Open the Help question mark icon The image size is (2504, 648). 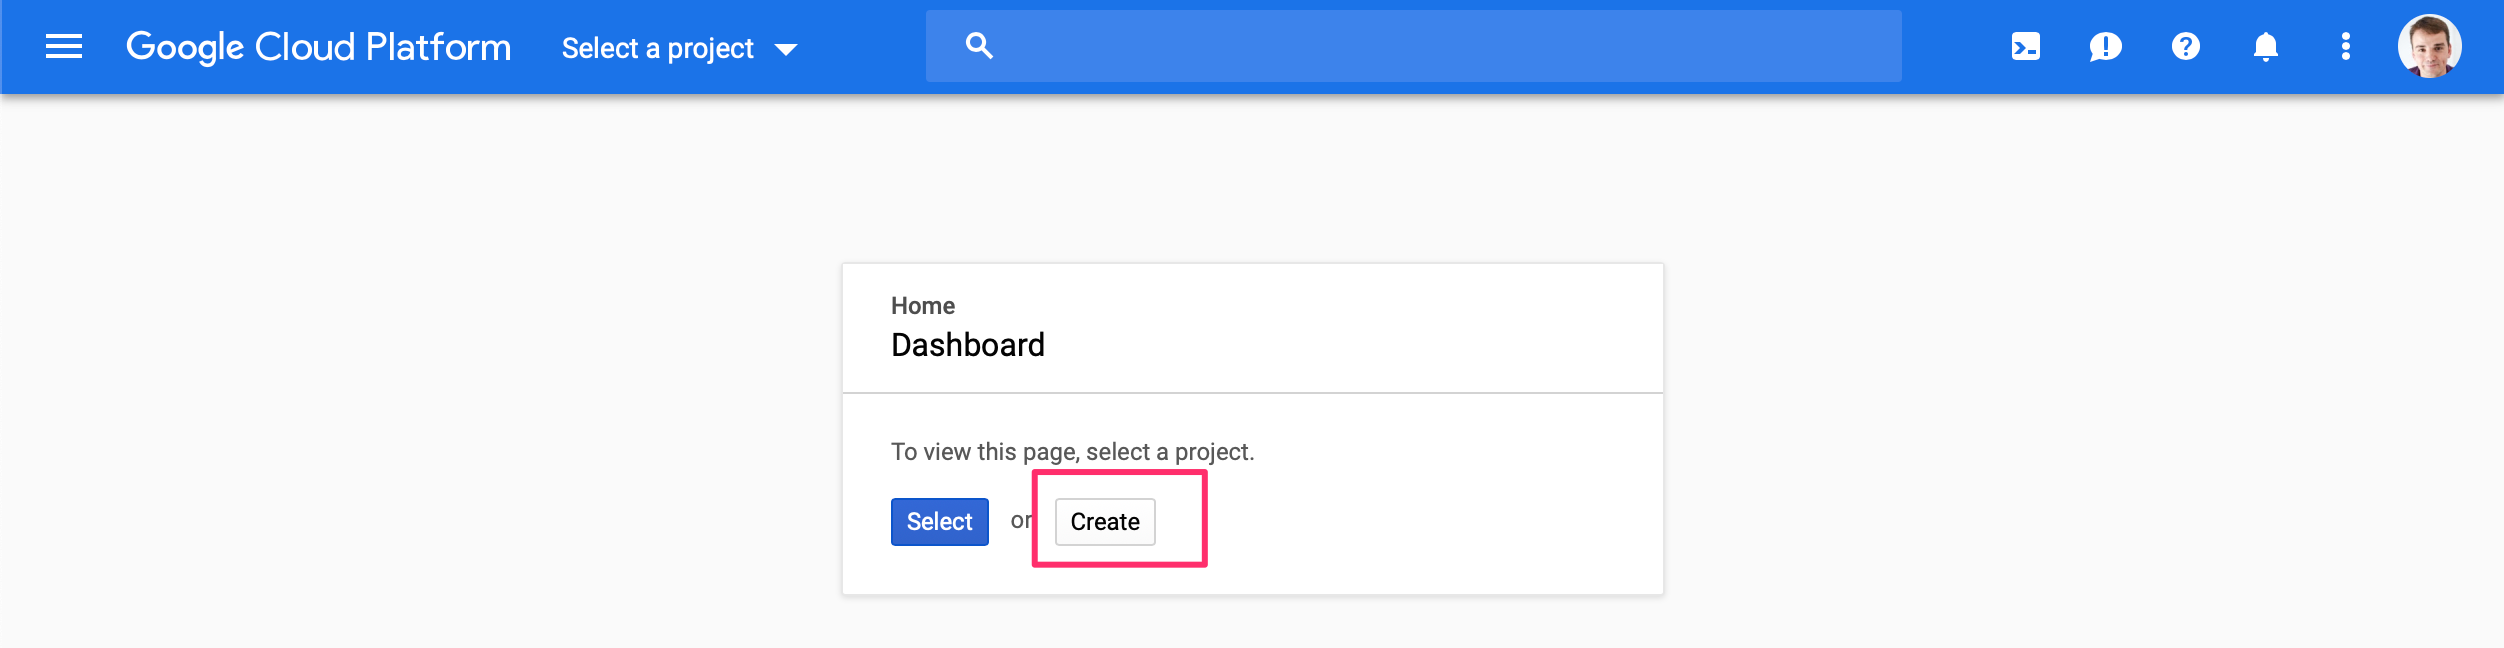(x=2185, y=46)
